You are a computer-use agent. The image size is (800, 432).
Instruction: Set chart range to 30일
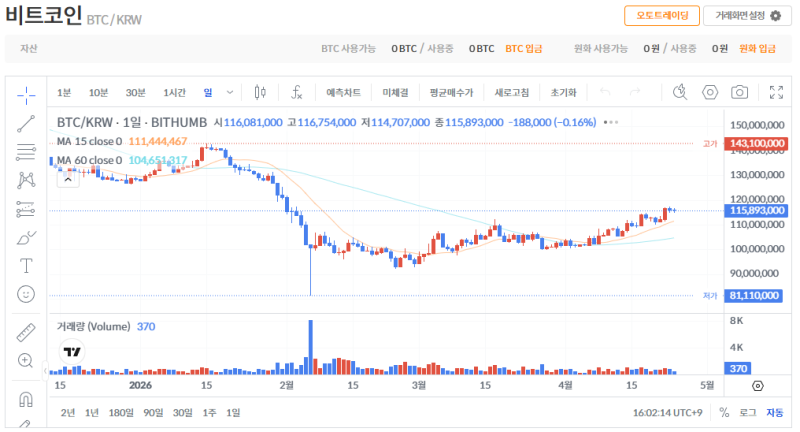(183, 413)
